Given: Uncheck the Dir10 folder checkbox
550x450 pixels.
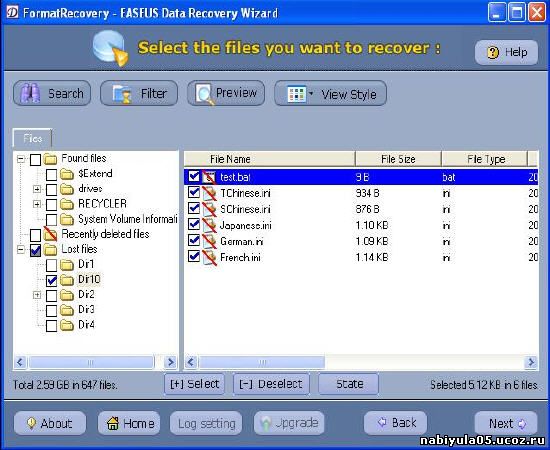Looking at the screenshot, I should (x=52, y=280).
